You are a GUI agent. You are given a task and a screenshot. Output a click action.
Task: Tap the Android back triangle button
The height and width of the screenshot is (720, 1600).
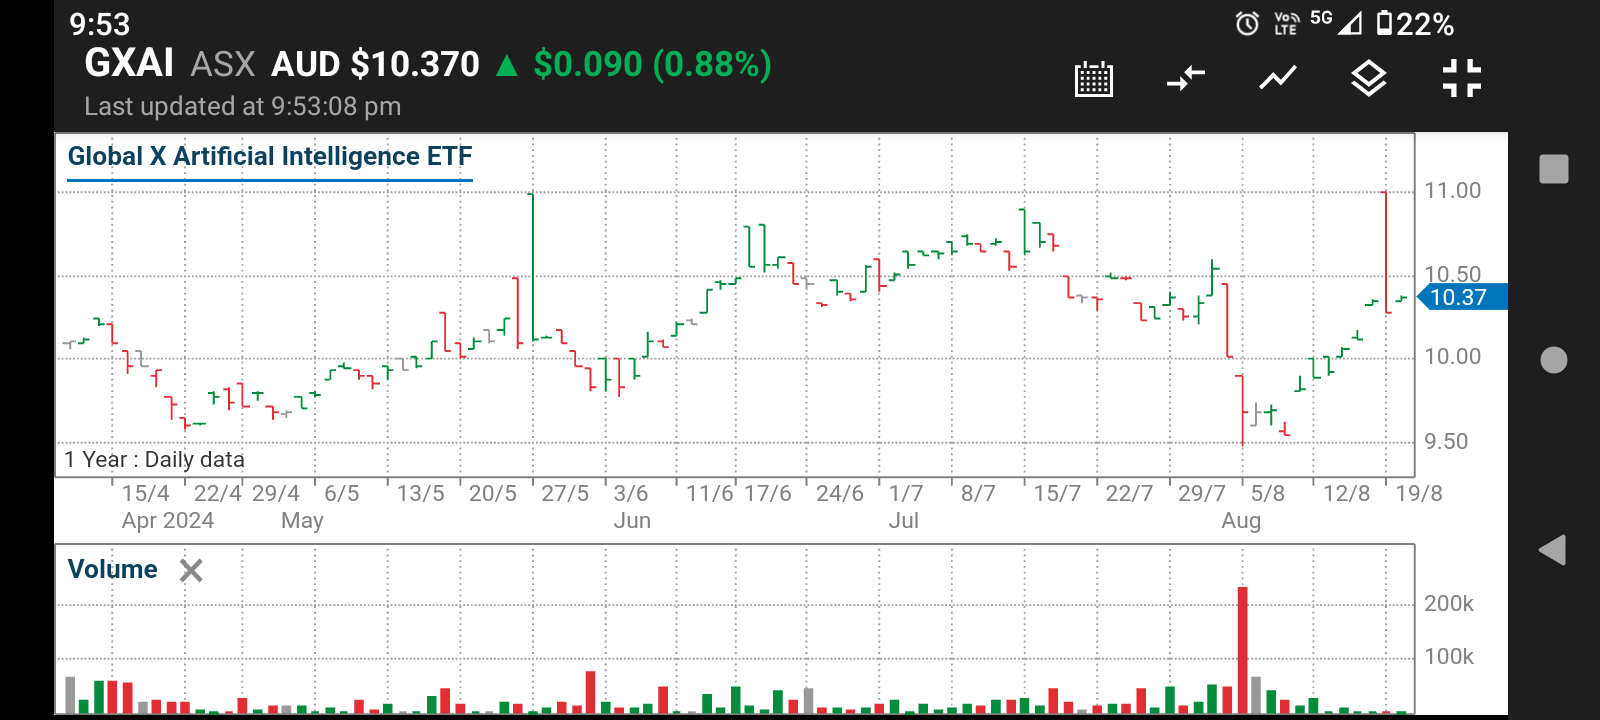tap(1553, 550)
